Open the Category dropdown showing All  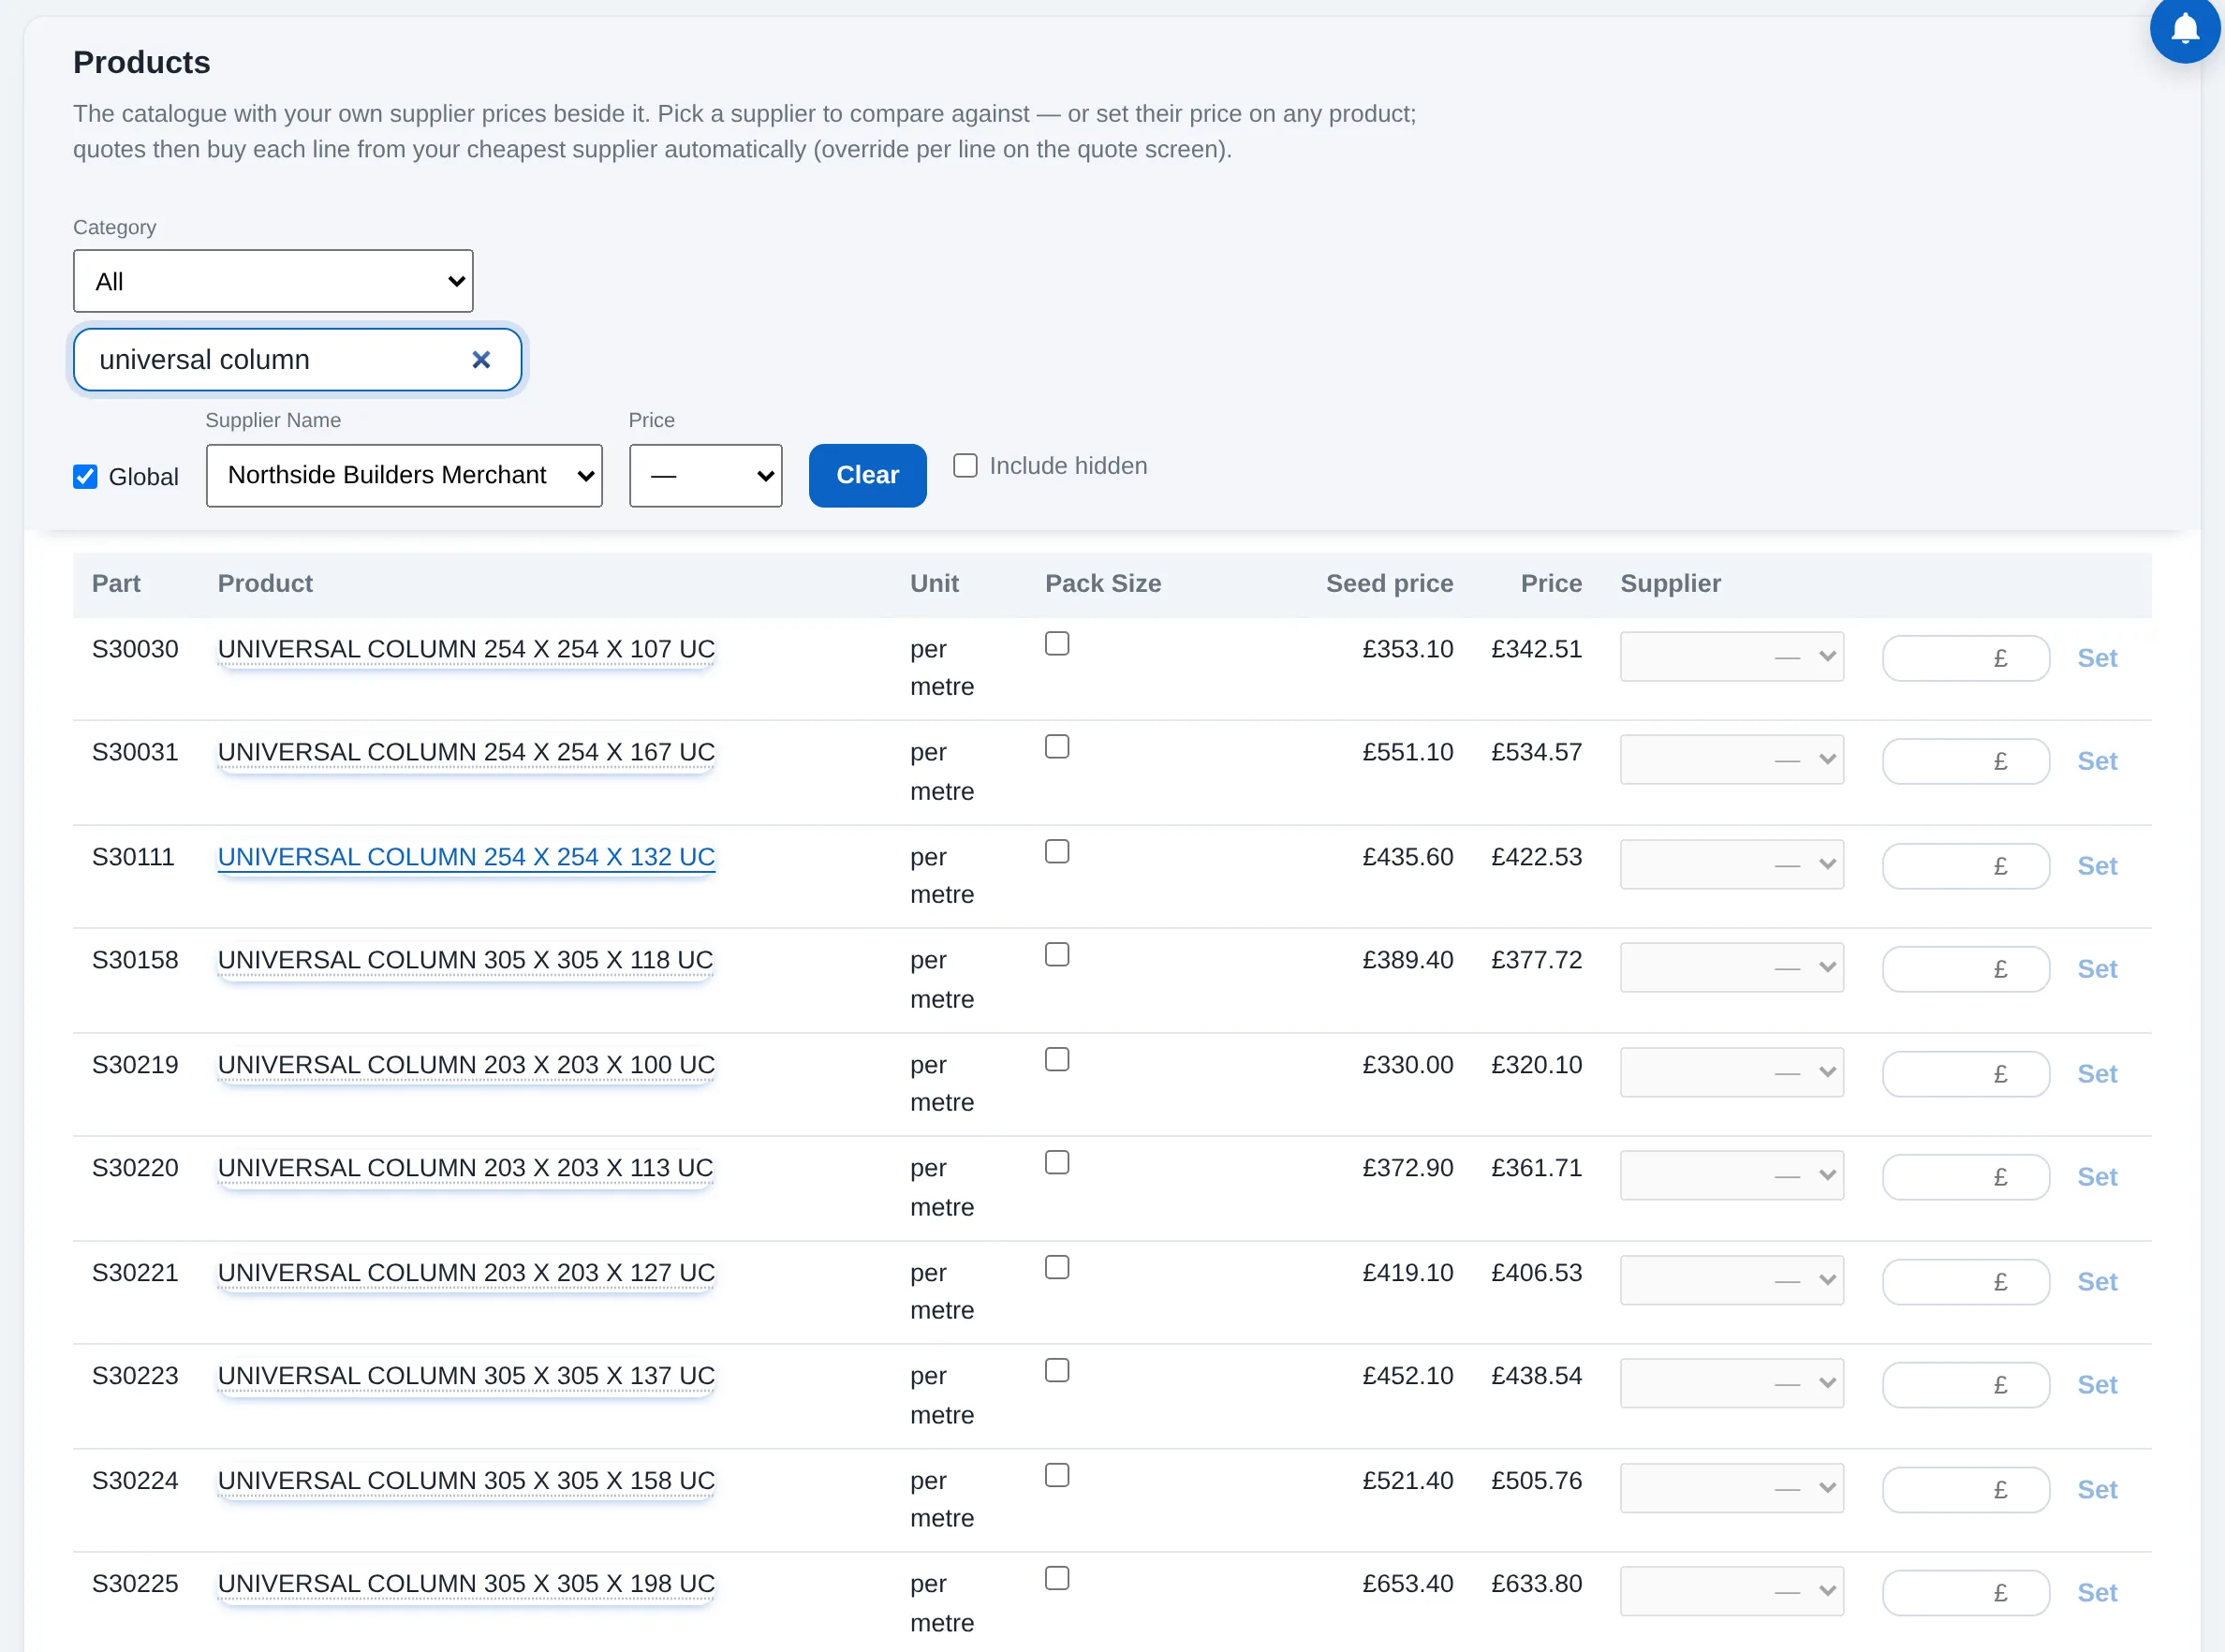tap(273, 281)
